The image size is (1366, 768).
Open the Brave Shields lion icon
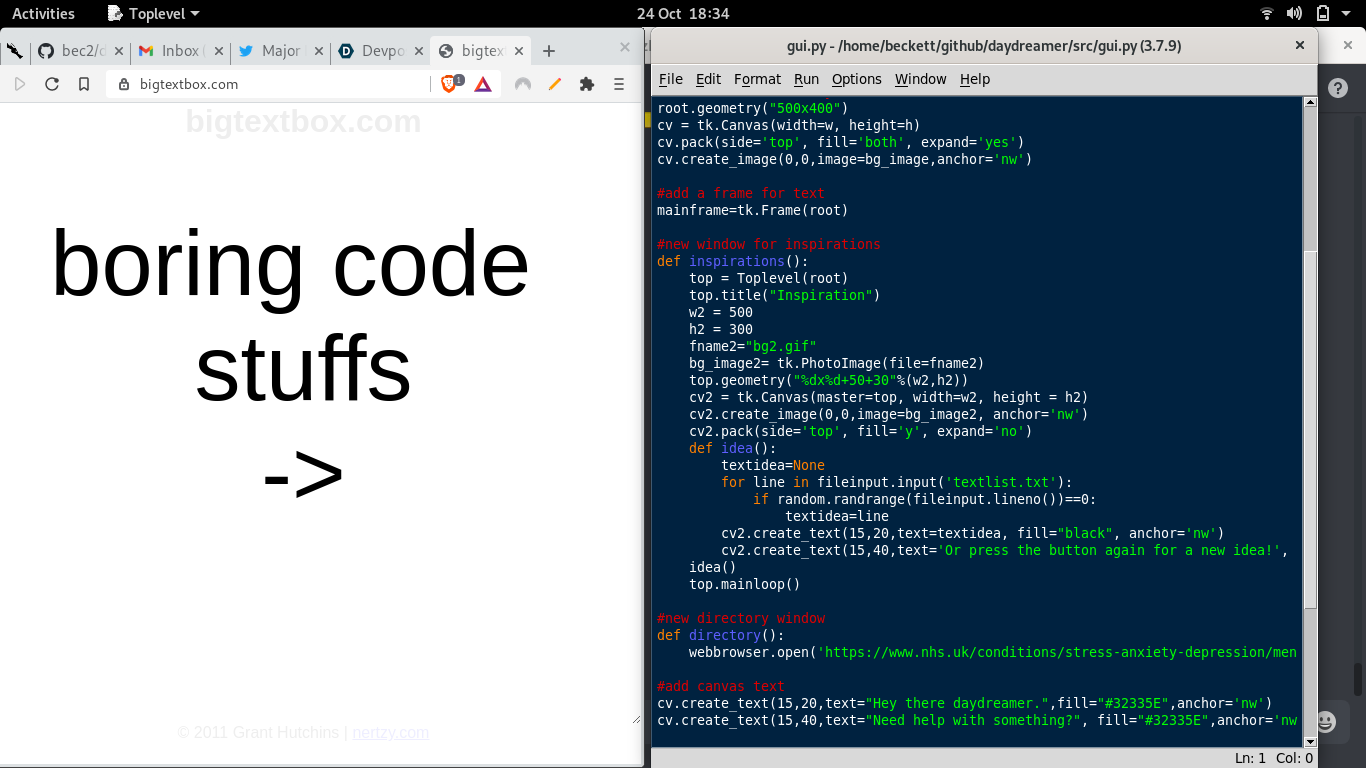click(x=450, y=84)
